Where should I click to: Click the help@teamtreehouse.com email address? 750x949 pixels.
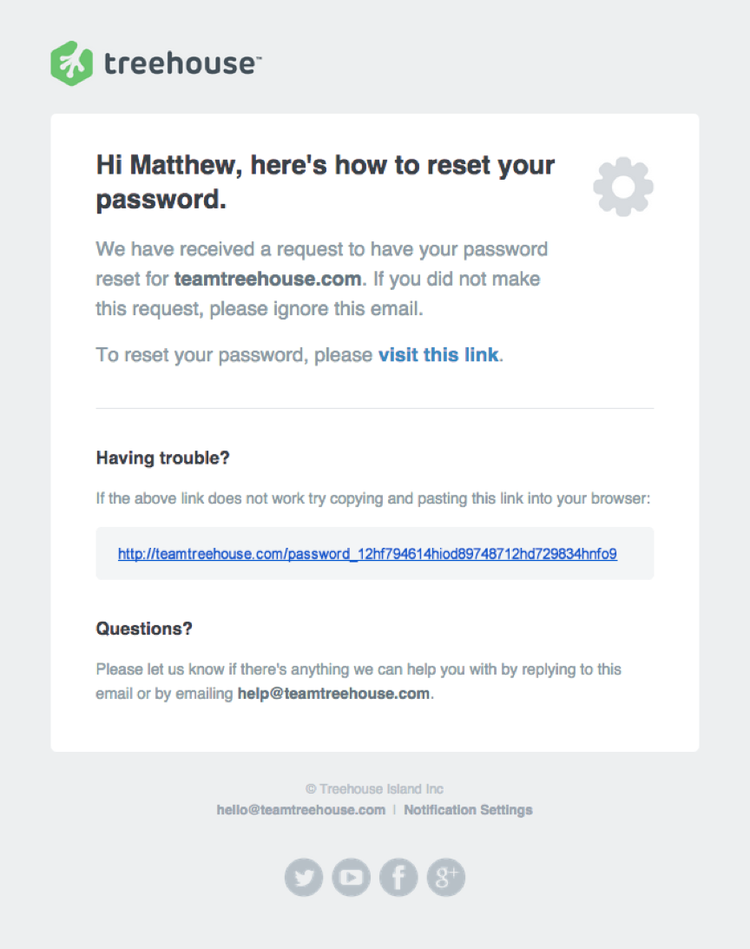333,693
